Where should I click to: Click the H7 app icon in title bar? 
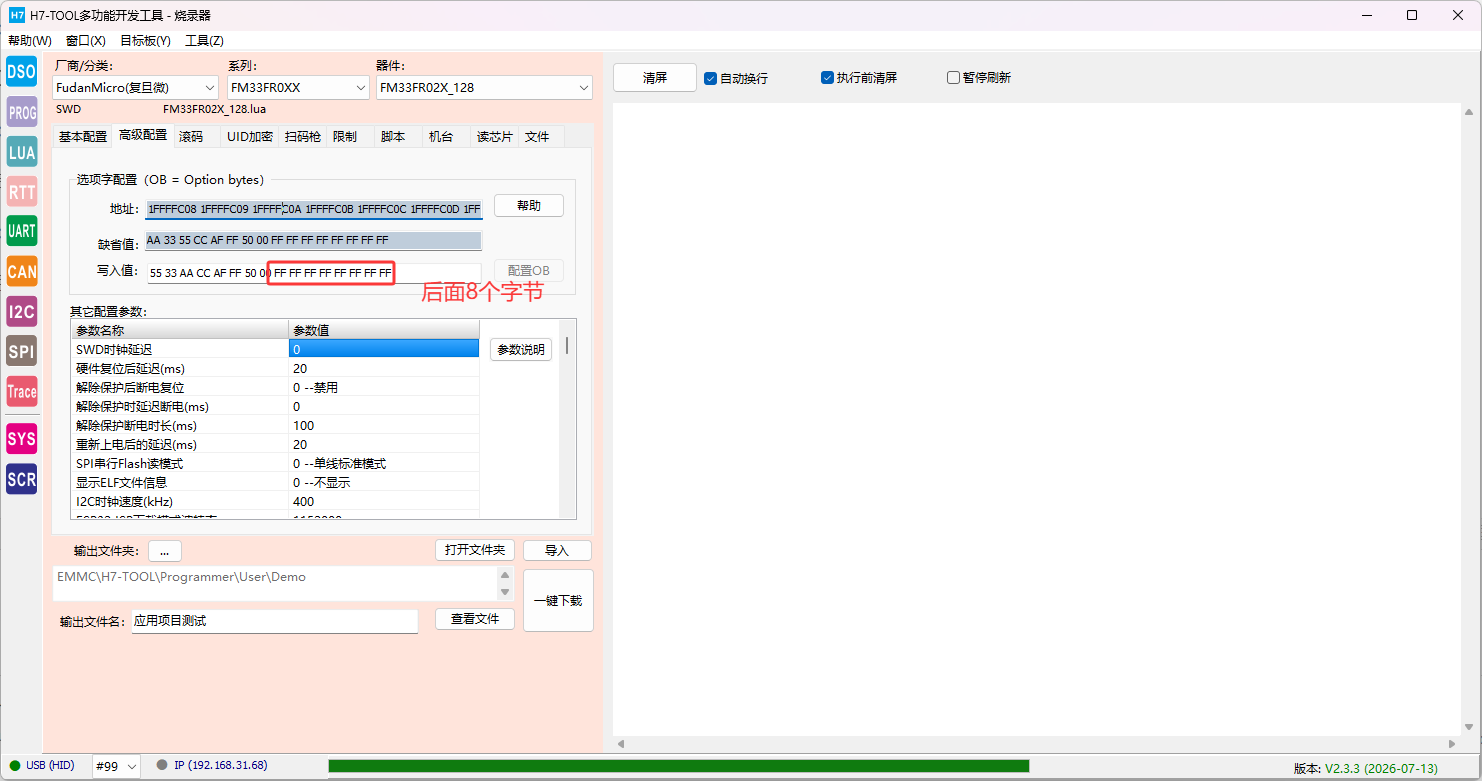point(16,15)
